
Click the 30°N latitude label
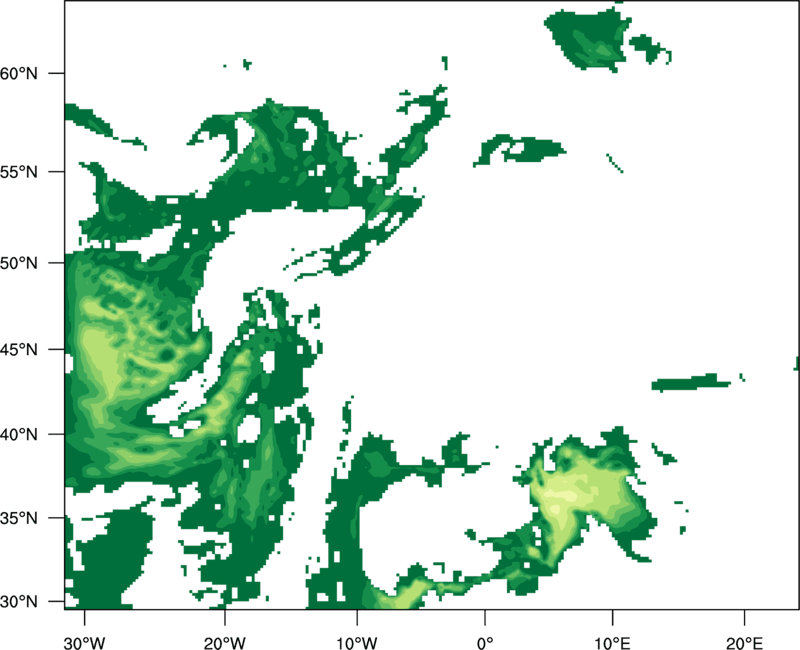point(19,602)
